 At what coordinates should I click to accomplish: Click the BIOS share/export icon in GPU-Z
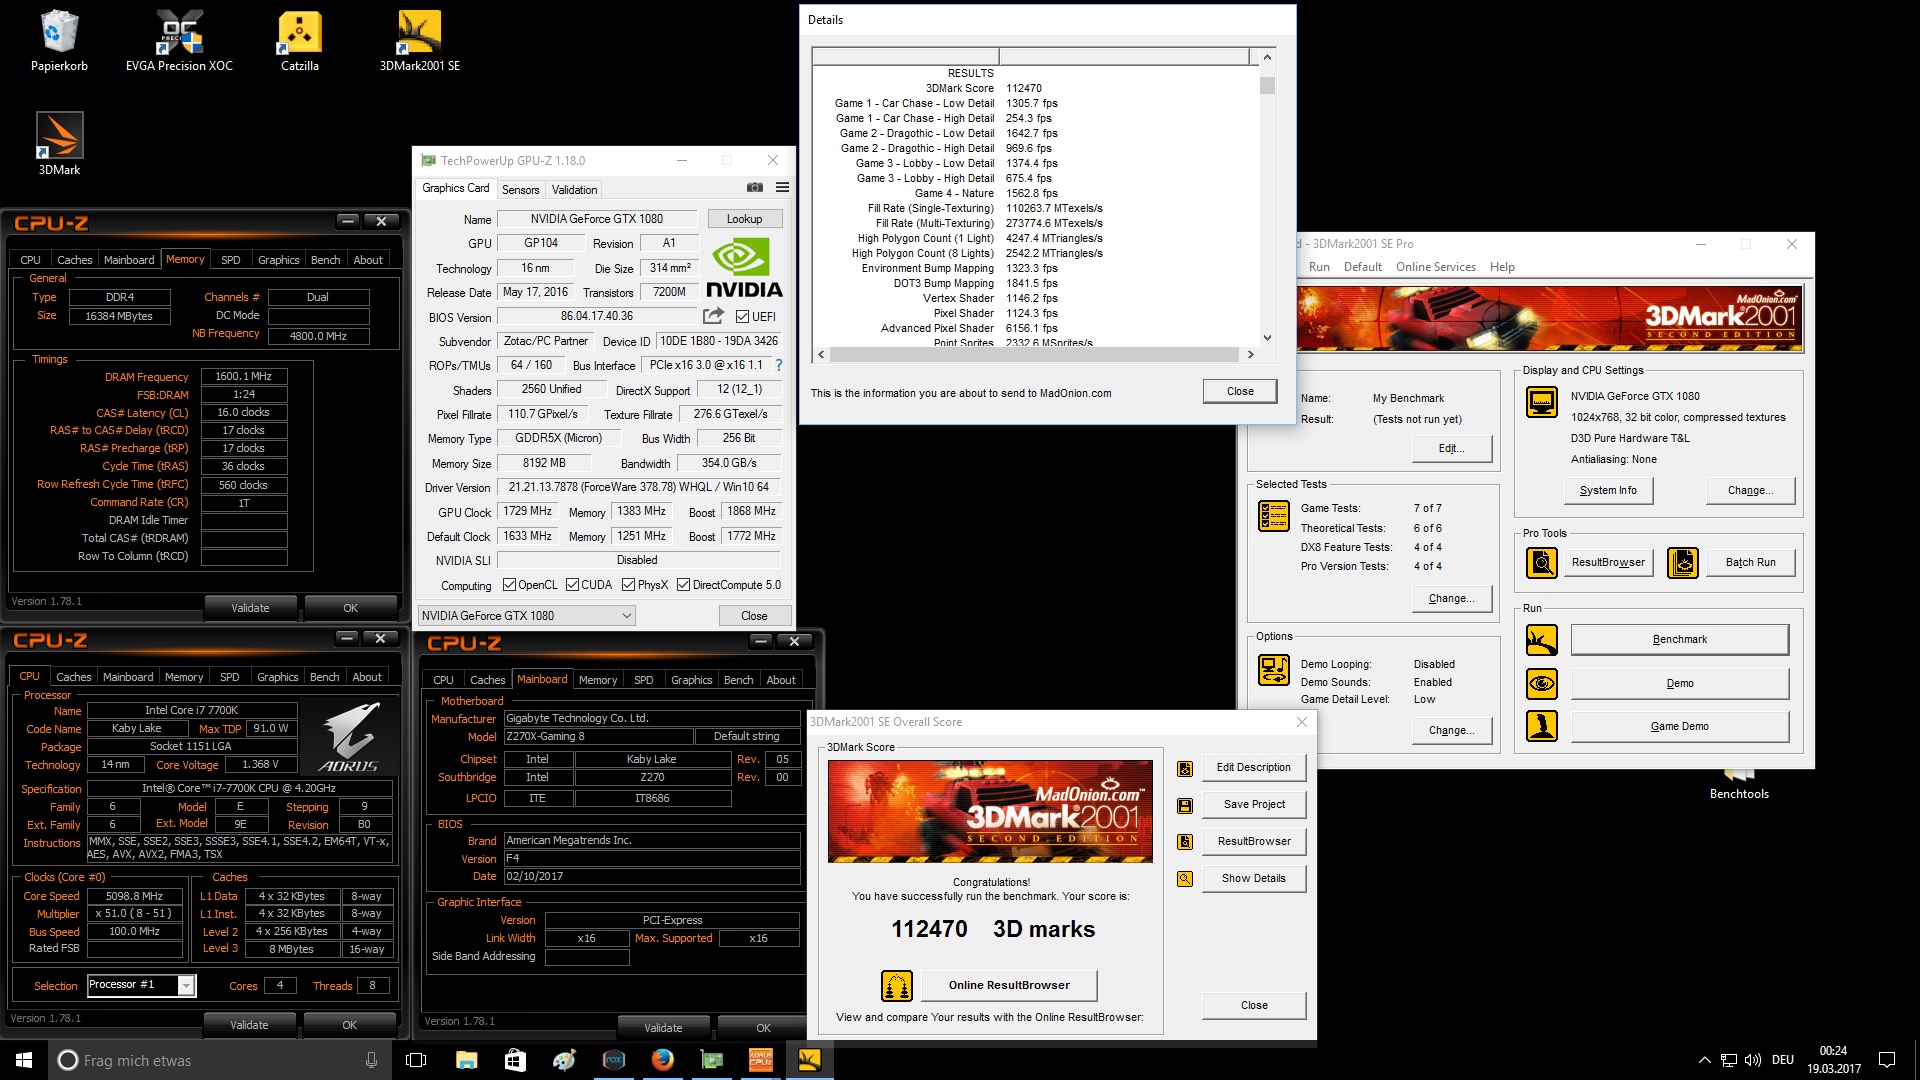713,316
